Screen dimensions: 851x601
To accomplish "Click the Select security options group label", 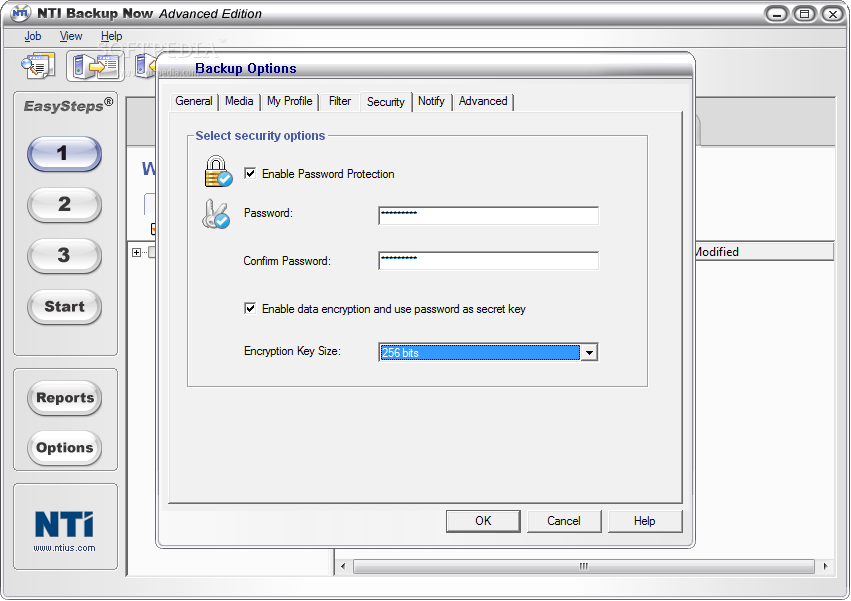I will point(260,136).
